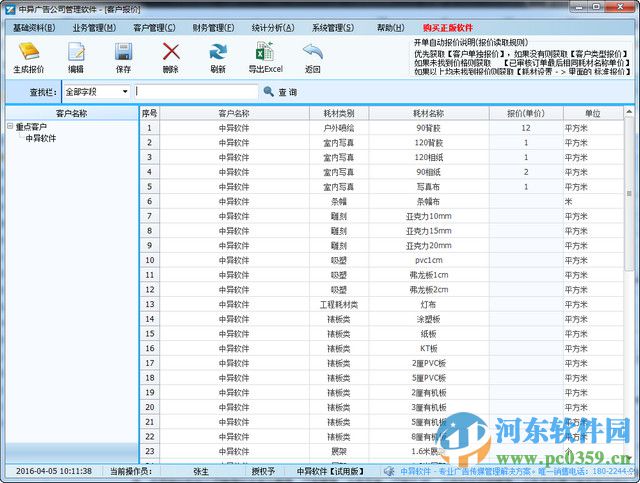
Task: Select the 纸板 material cell
Action: click(x=429, y=334)
